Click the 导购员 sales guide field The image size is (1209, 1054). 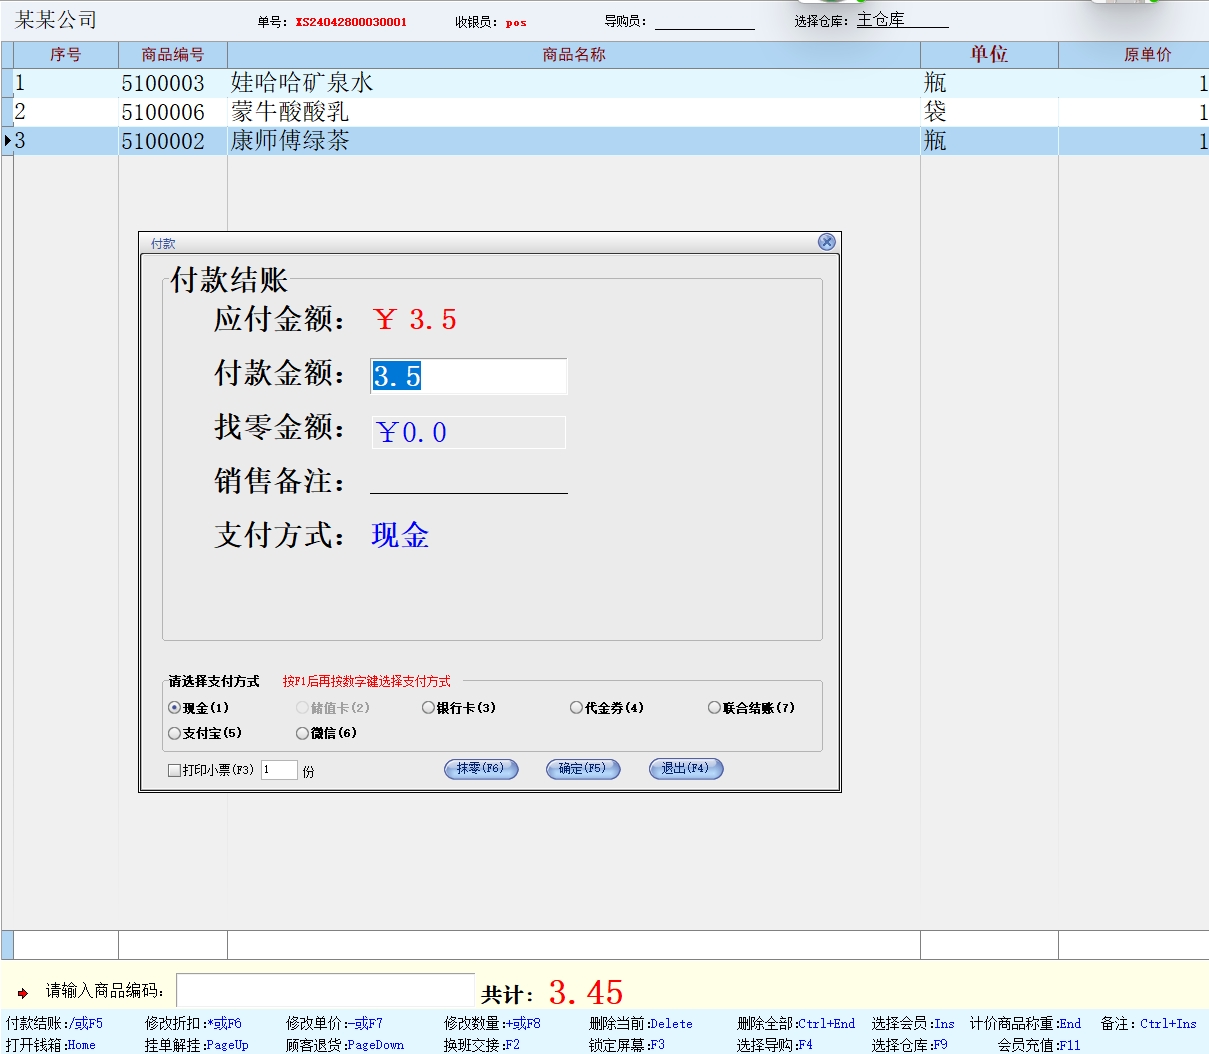[x=704, y=21]
